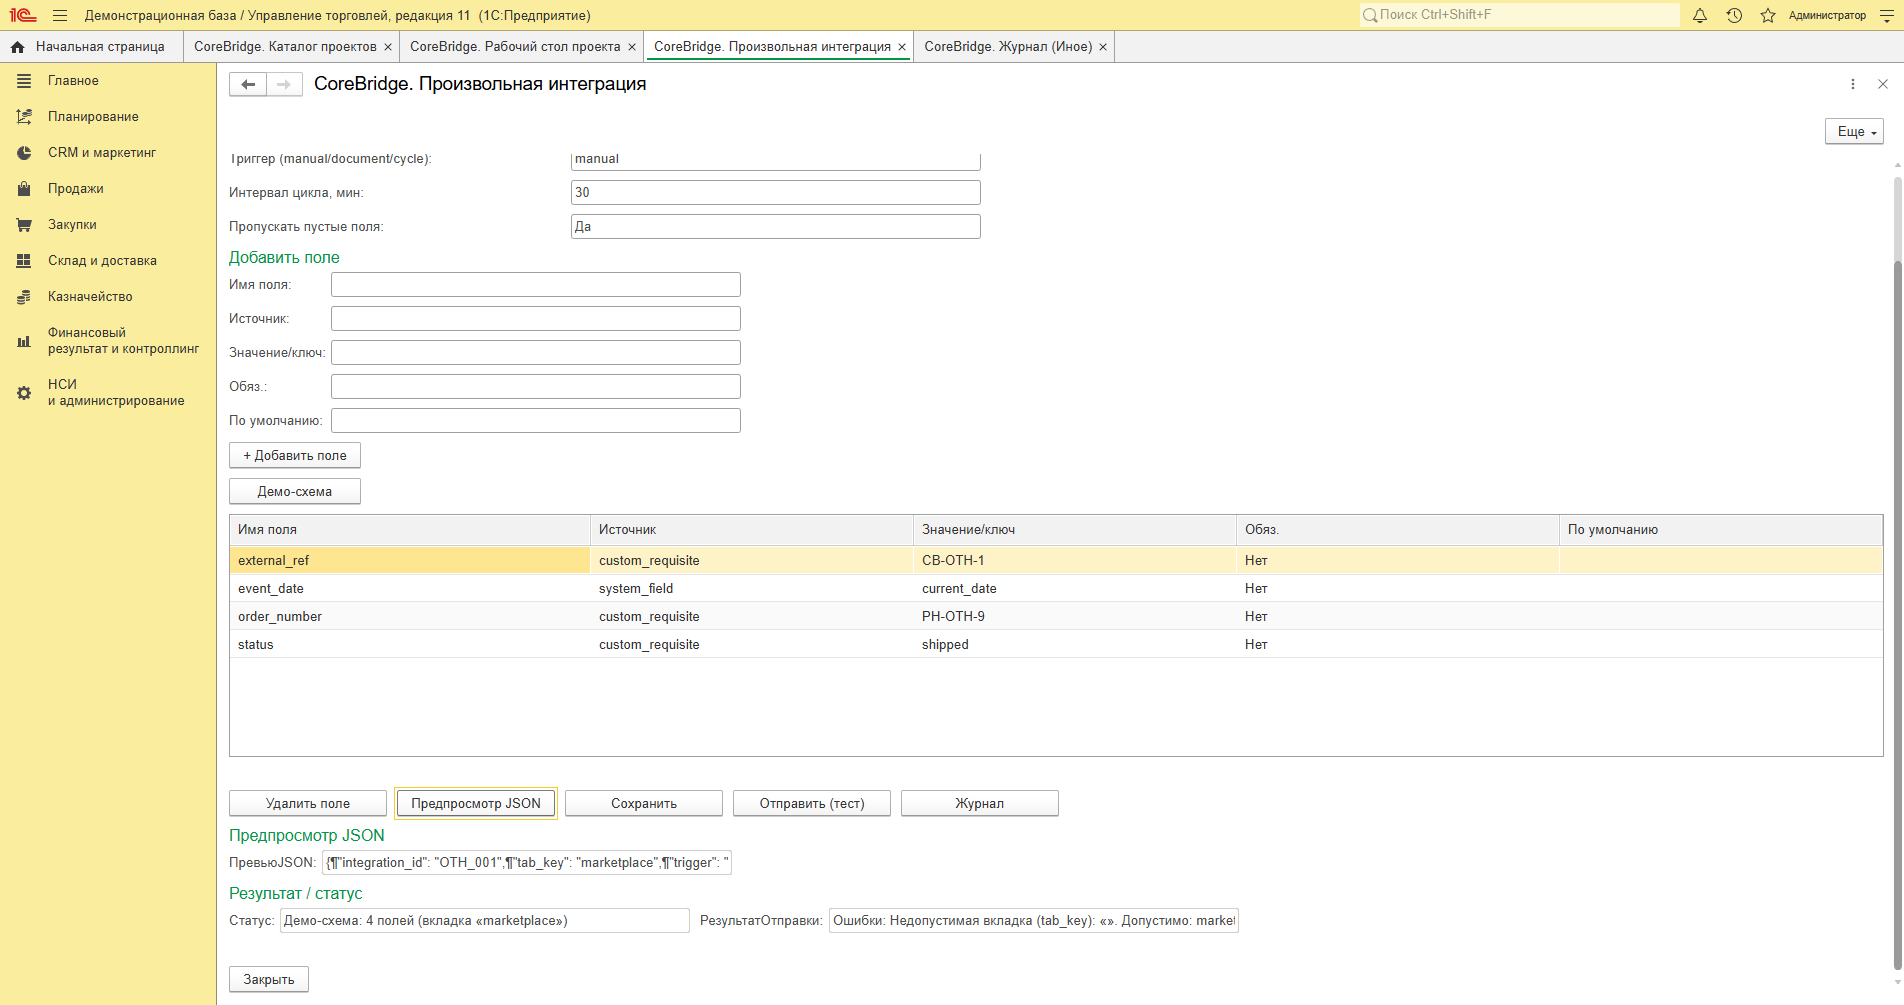Image resolution: width=1904 pixels, height=1005 pixels.
Task: Go back with the left arrow button
Action: [x=248, y=85]
